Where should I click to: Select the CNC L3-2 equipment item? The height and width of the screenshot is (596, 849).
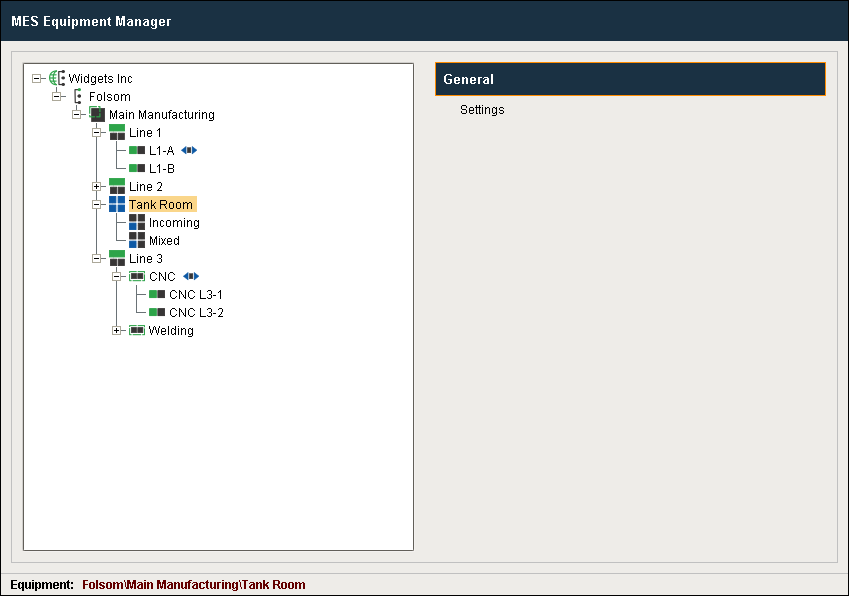pos(196,313)
